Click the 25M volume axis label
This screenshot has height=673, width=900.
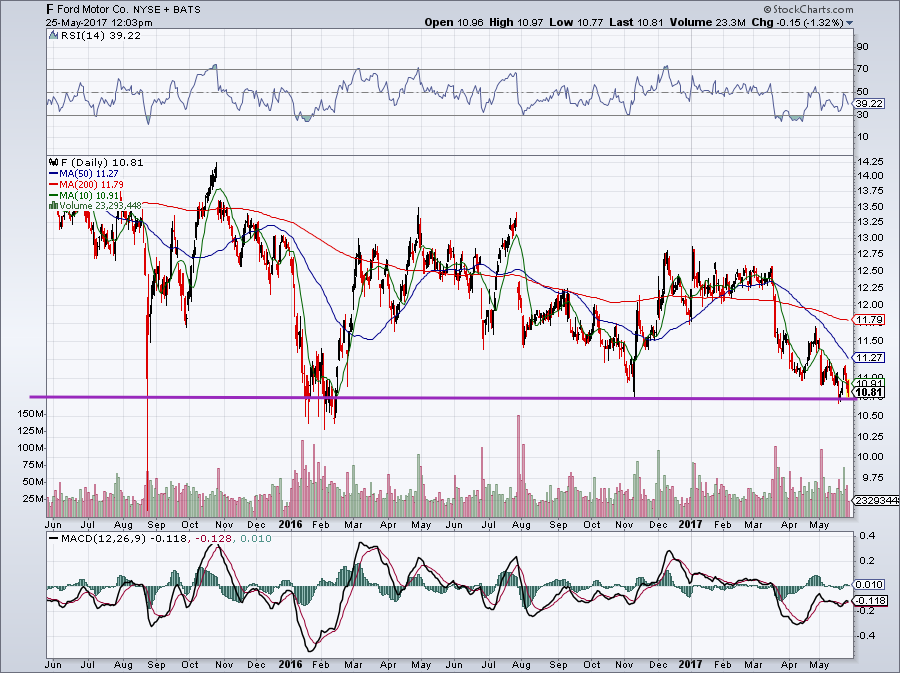click(33, 499)
